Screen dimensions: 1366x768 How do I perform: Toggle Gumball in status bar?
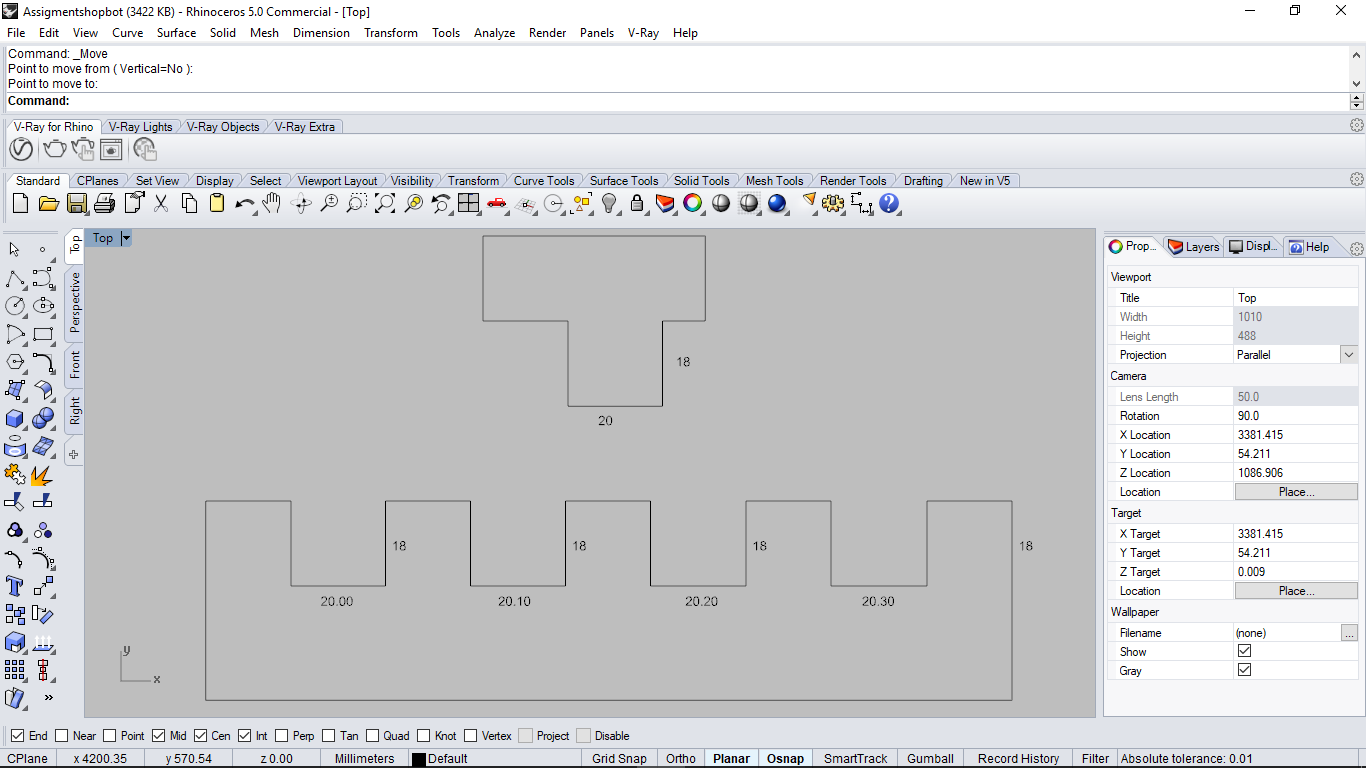point(931,759)
